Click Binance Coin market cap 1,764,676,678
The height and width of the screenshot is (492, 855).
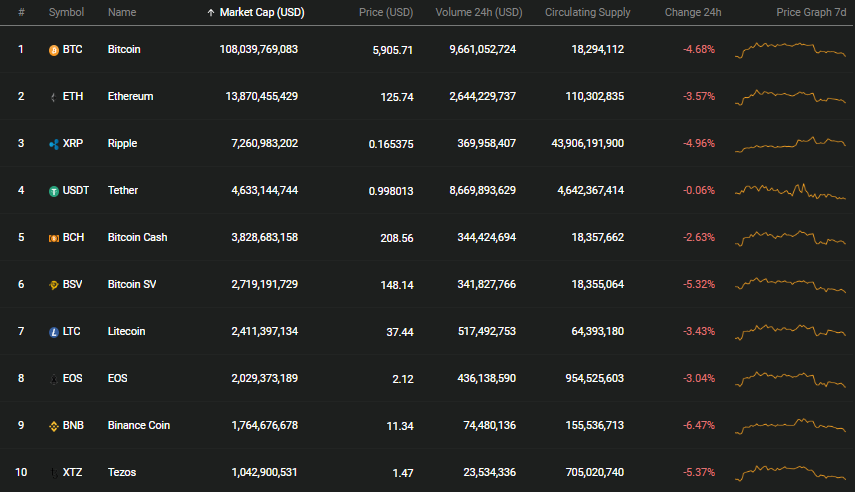coord(264,425)
